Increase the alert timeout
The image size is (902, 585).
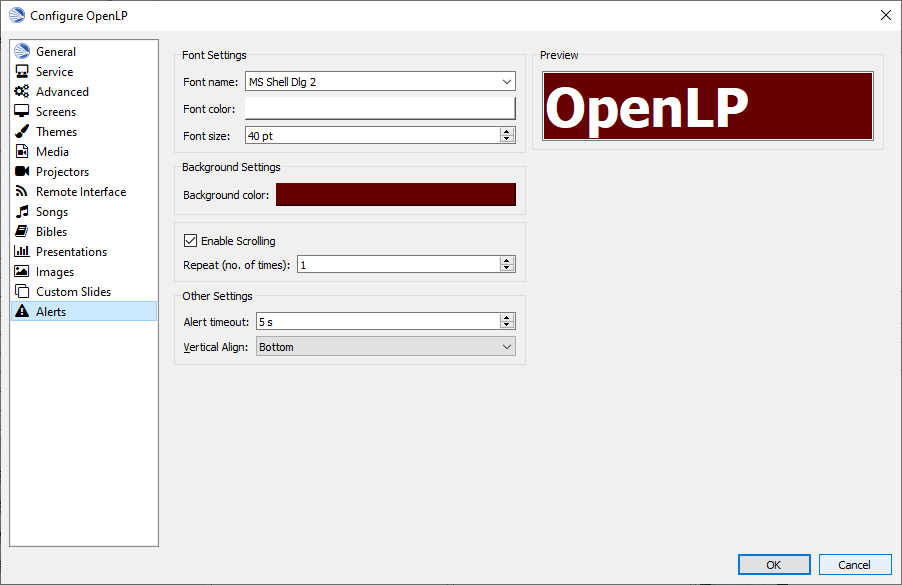coord(507,318)
